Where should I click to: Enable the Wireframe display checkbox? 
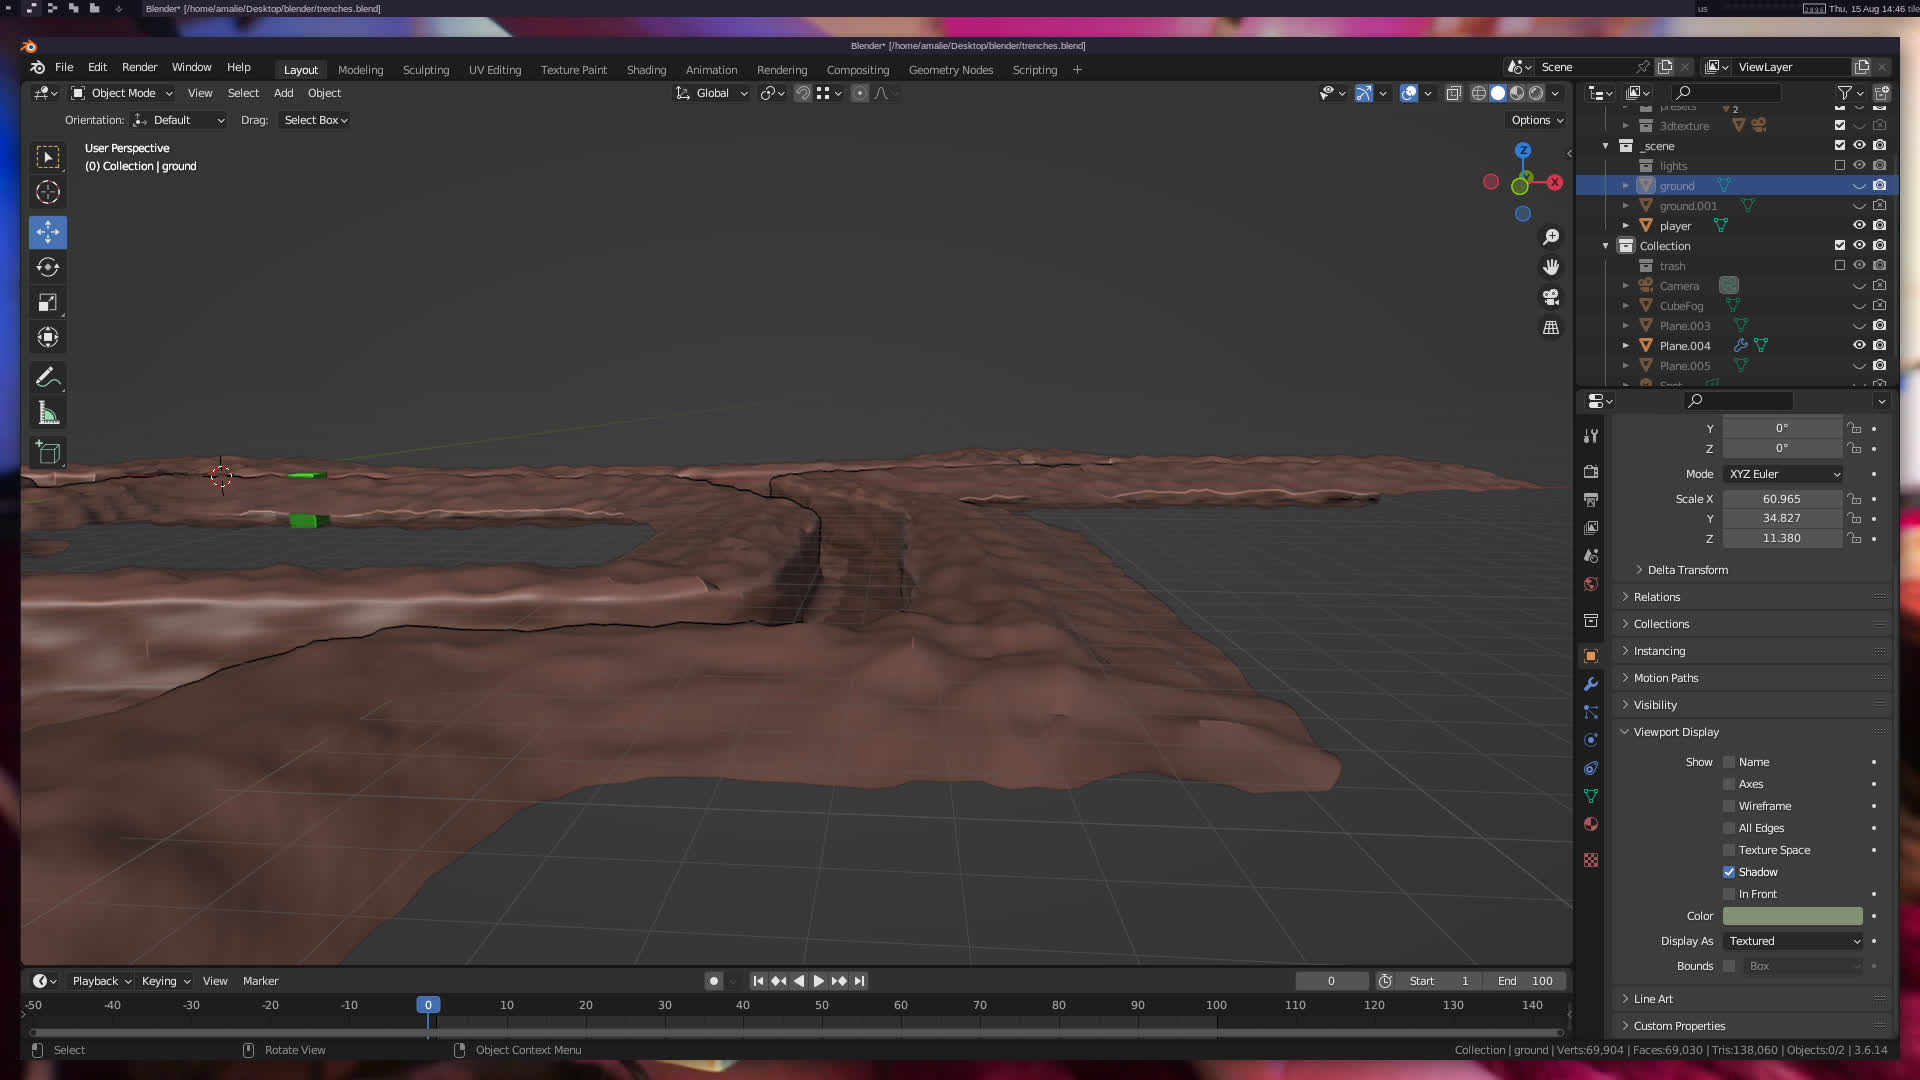[1729, 806]
